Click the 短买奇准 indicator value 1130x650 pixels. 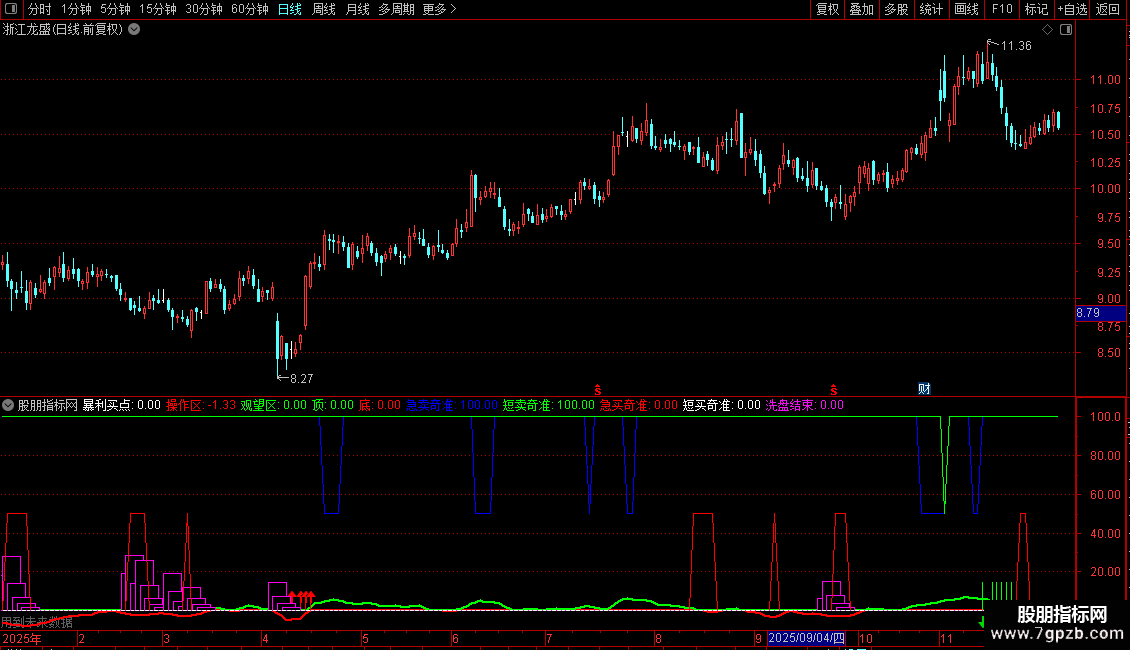point(721,405)
